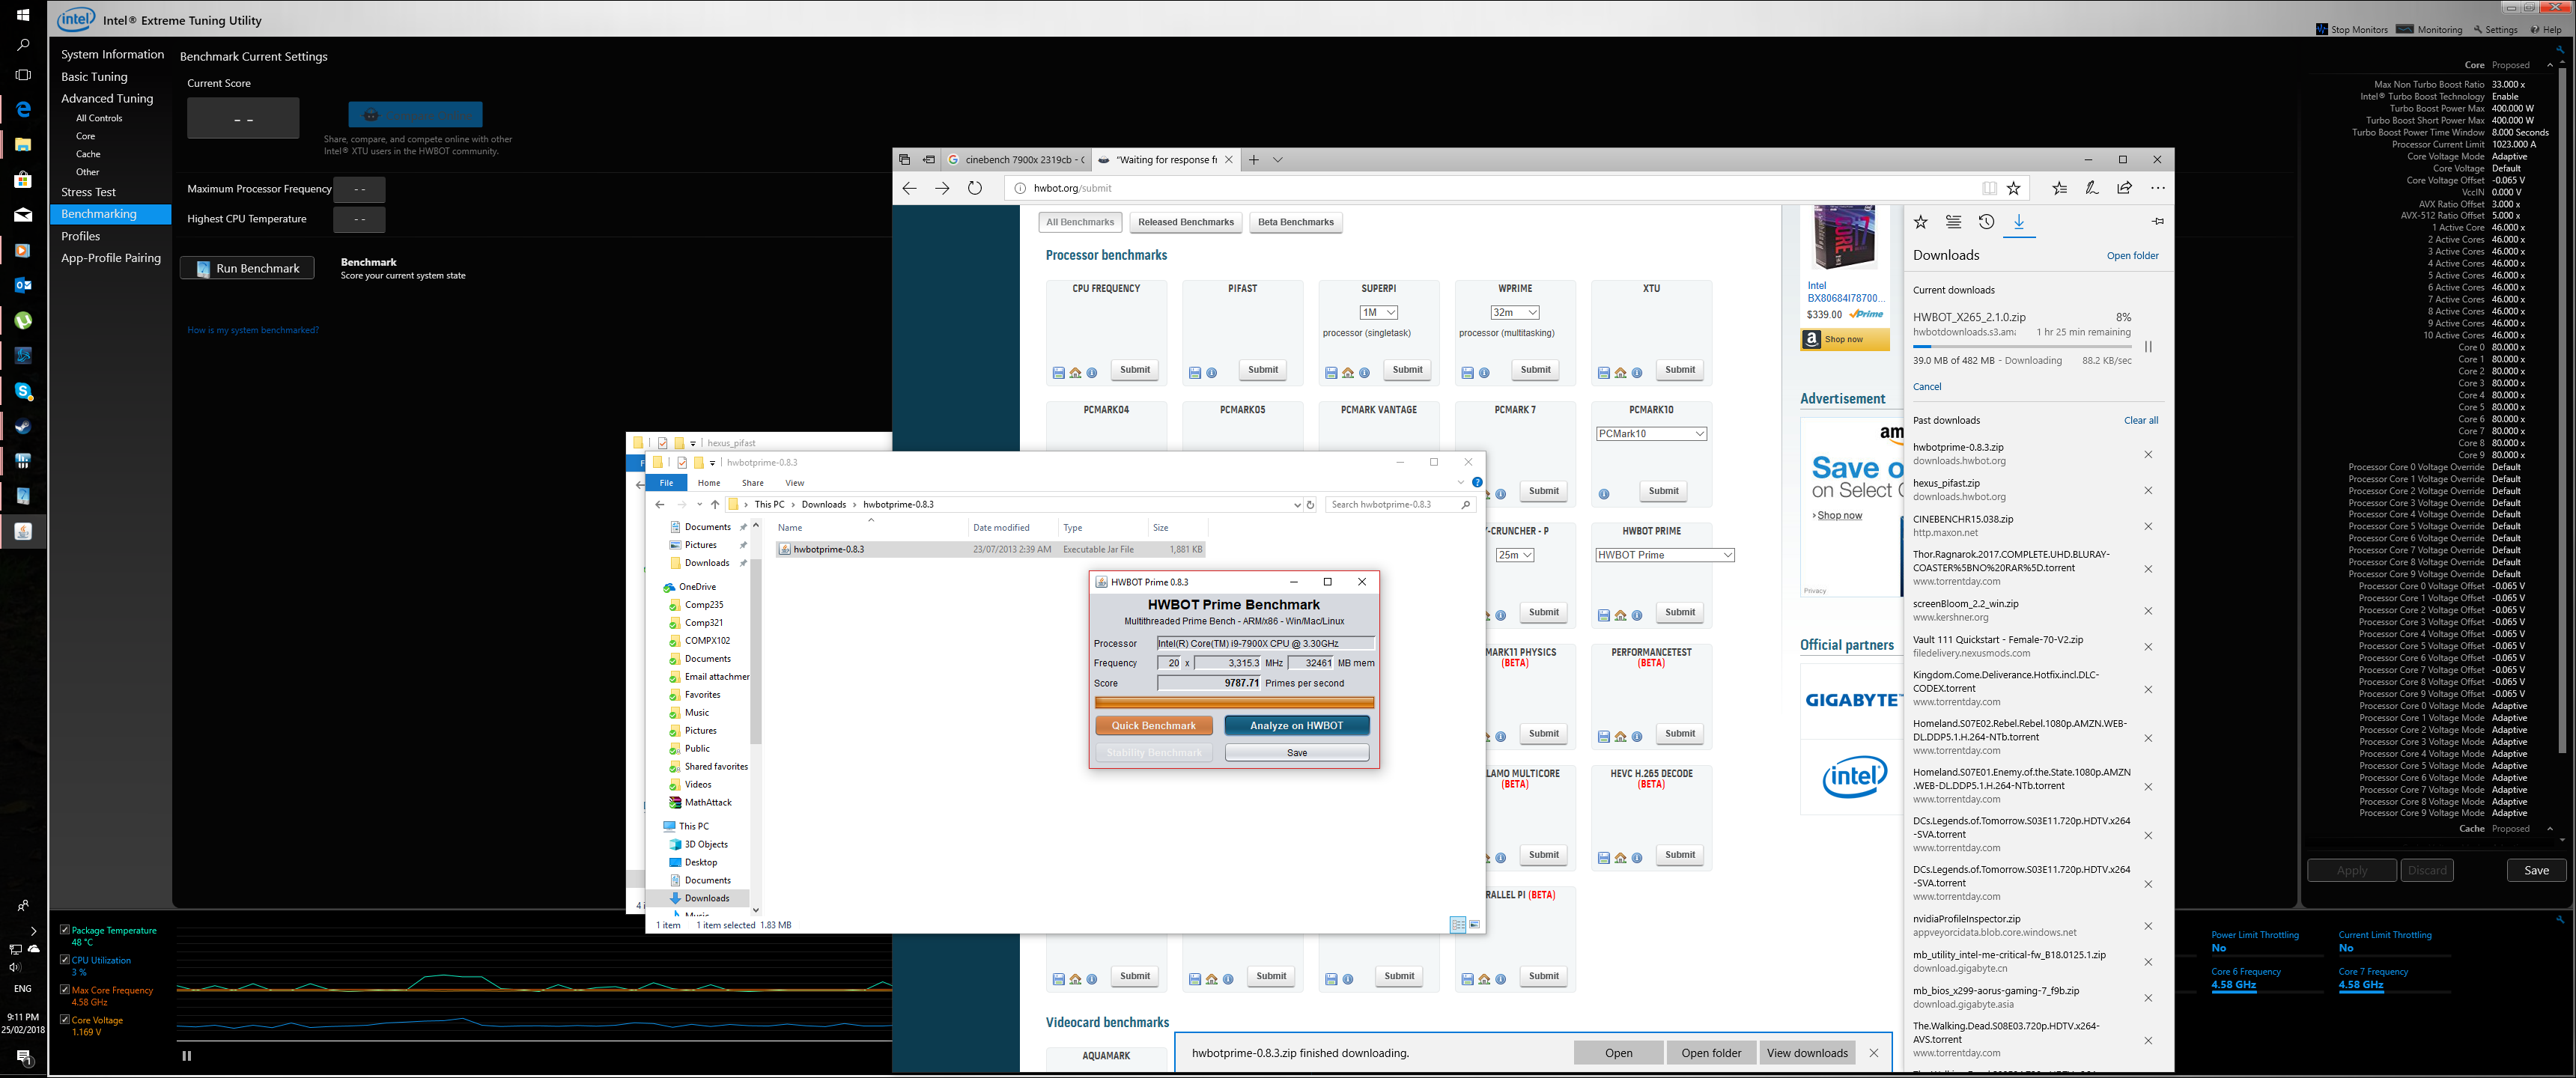The height and width of the screenshot is (1078, 2576).
Task: Refresh the hwbot.org page in Edge
Action: coord(975,188)
